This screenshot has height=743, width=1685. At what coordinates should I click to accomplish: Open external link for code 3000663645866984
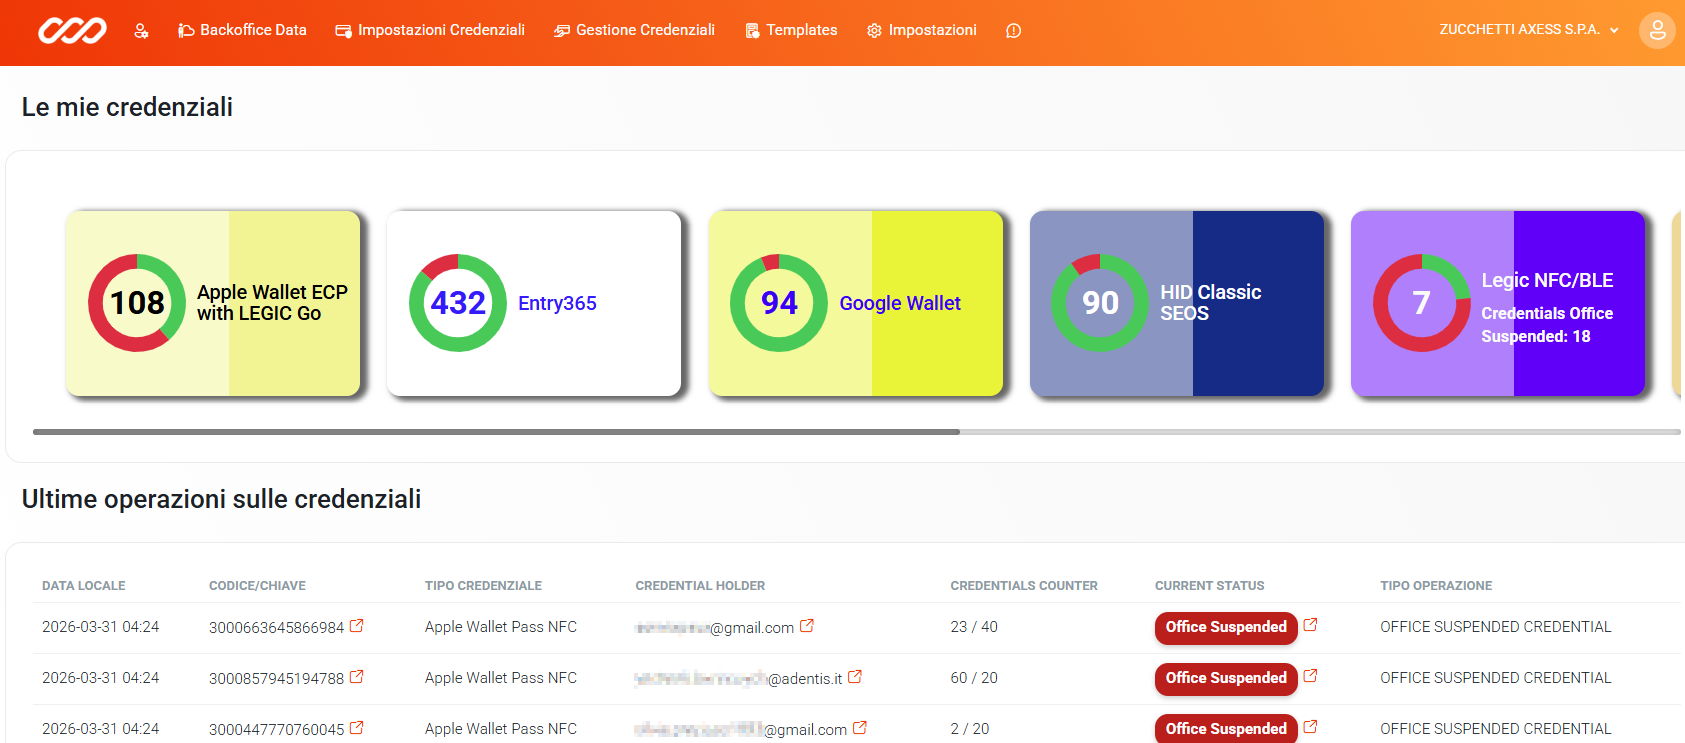pyautogui.click(x=357, y=626)
